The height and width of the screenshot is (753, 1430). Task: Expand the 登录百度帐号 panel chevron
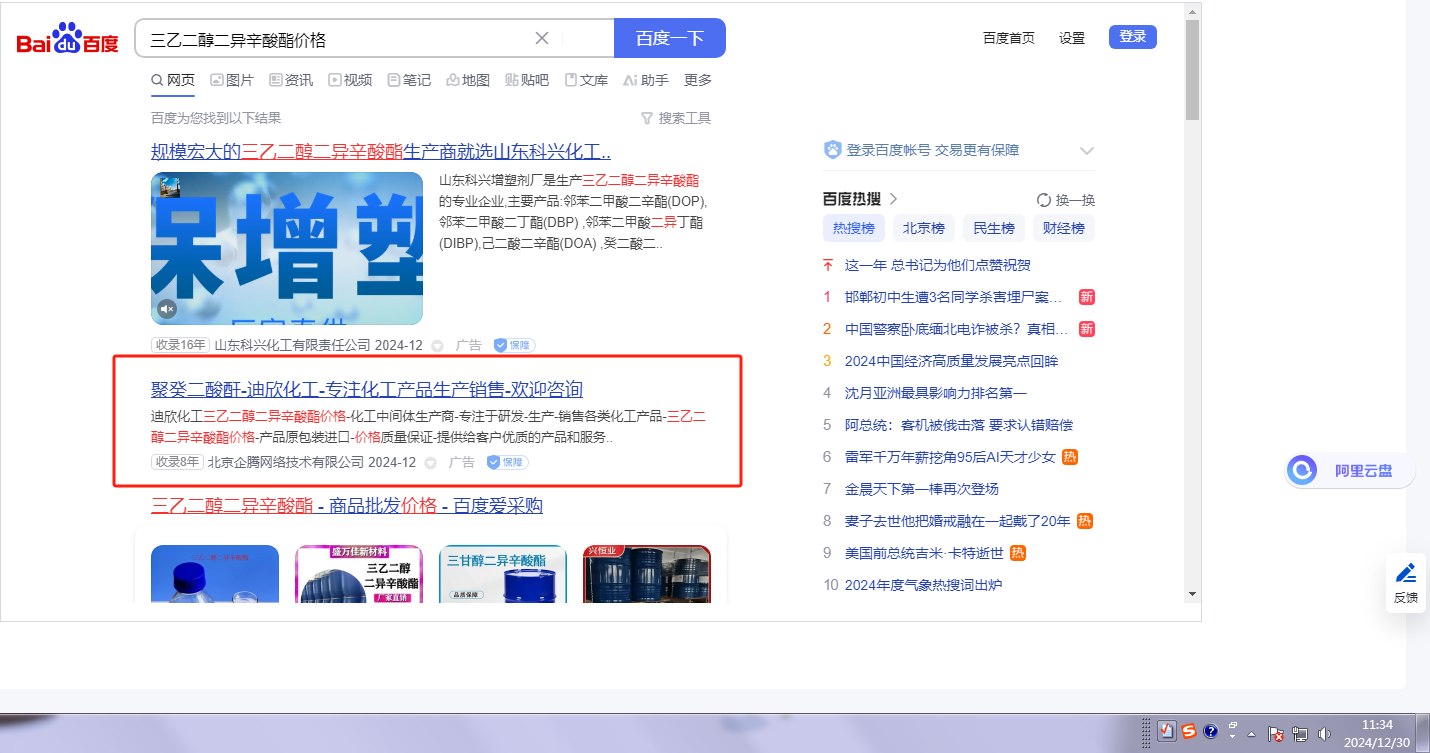point(1087,151)
